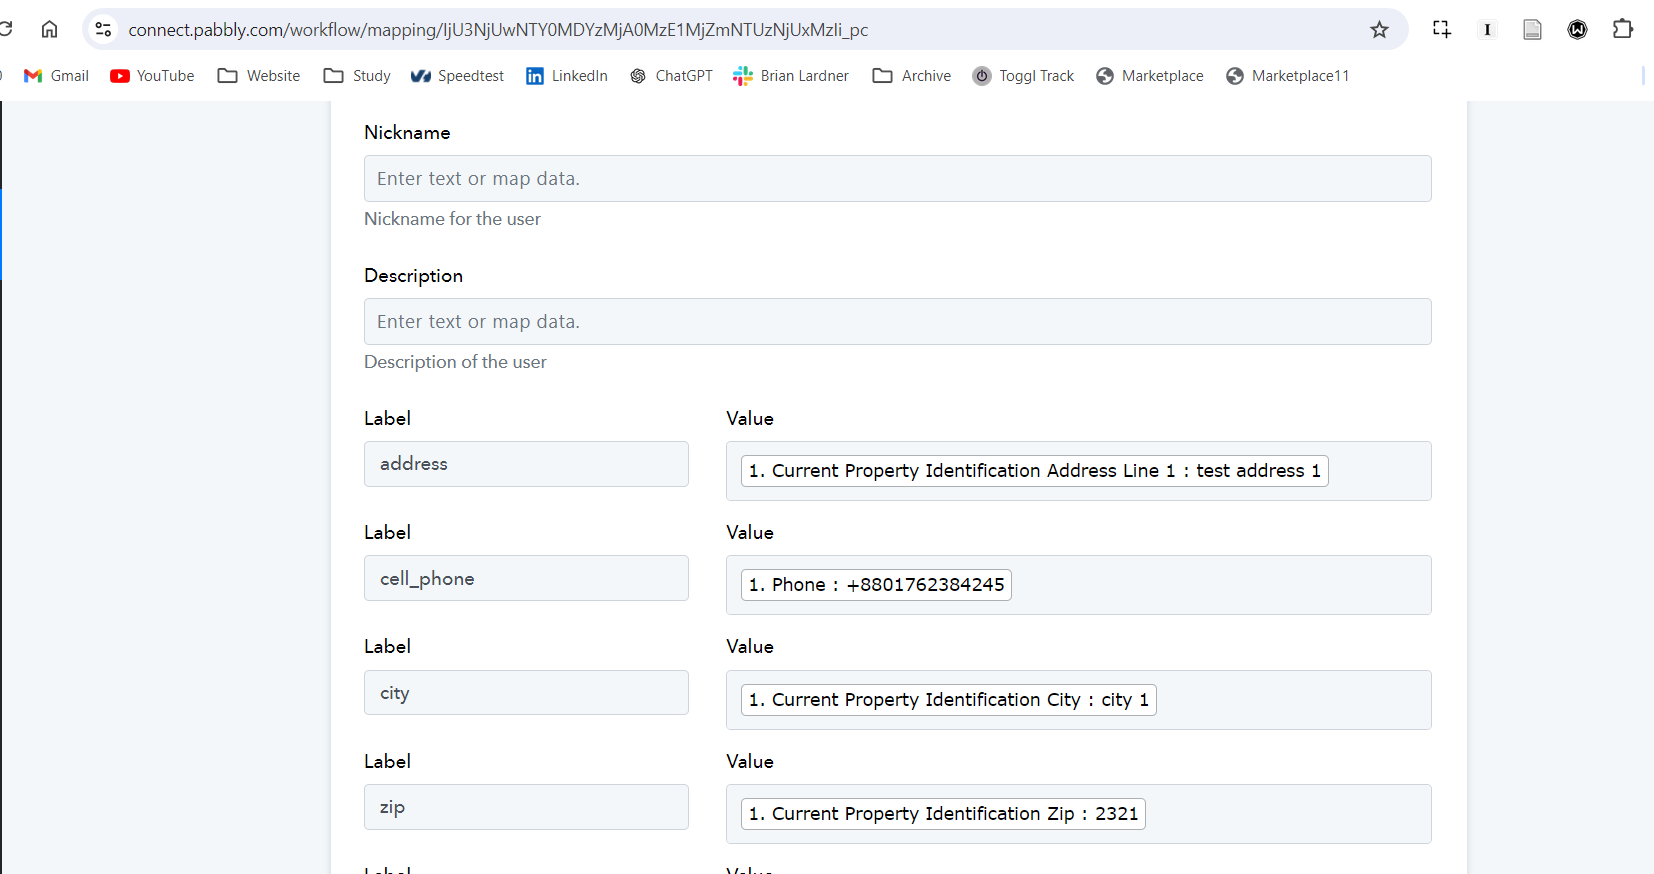Click the Value heading above the Address Line tag

[x=750, y=419]
